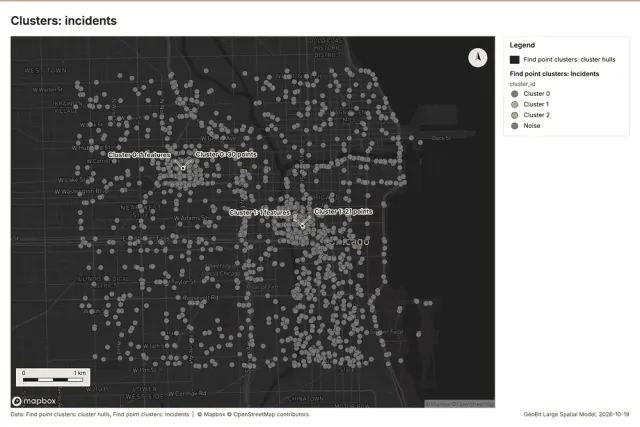640x427 pixels.
Task: Click the Mapbox logo on the map
Action: 34,401
